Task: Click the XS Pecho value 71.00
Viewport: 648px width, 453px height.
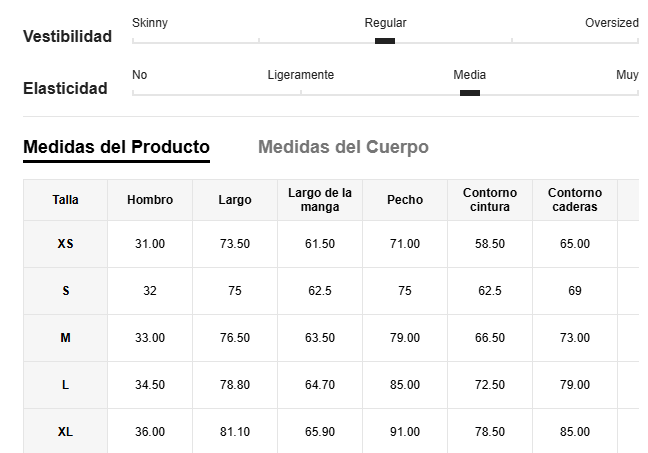Action: pos(405,244)
